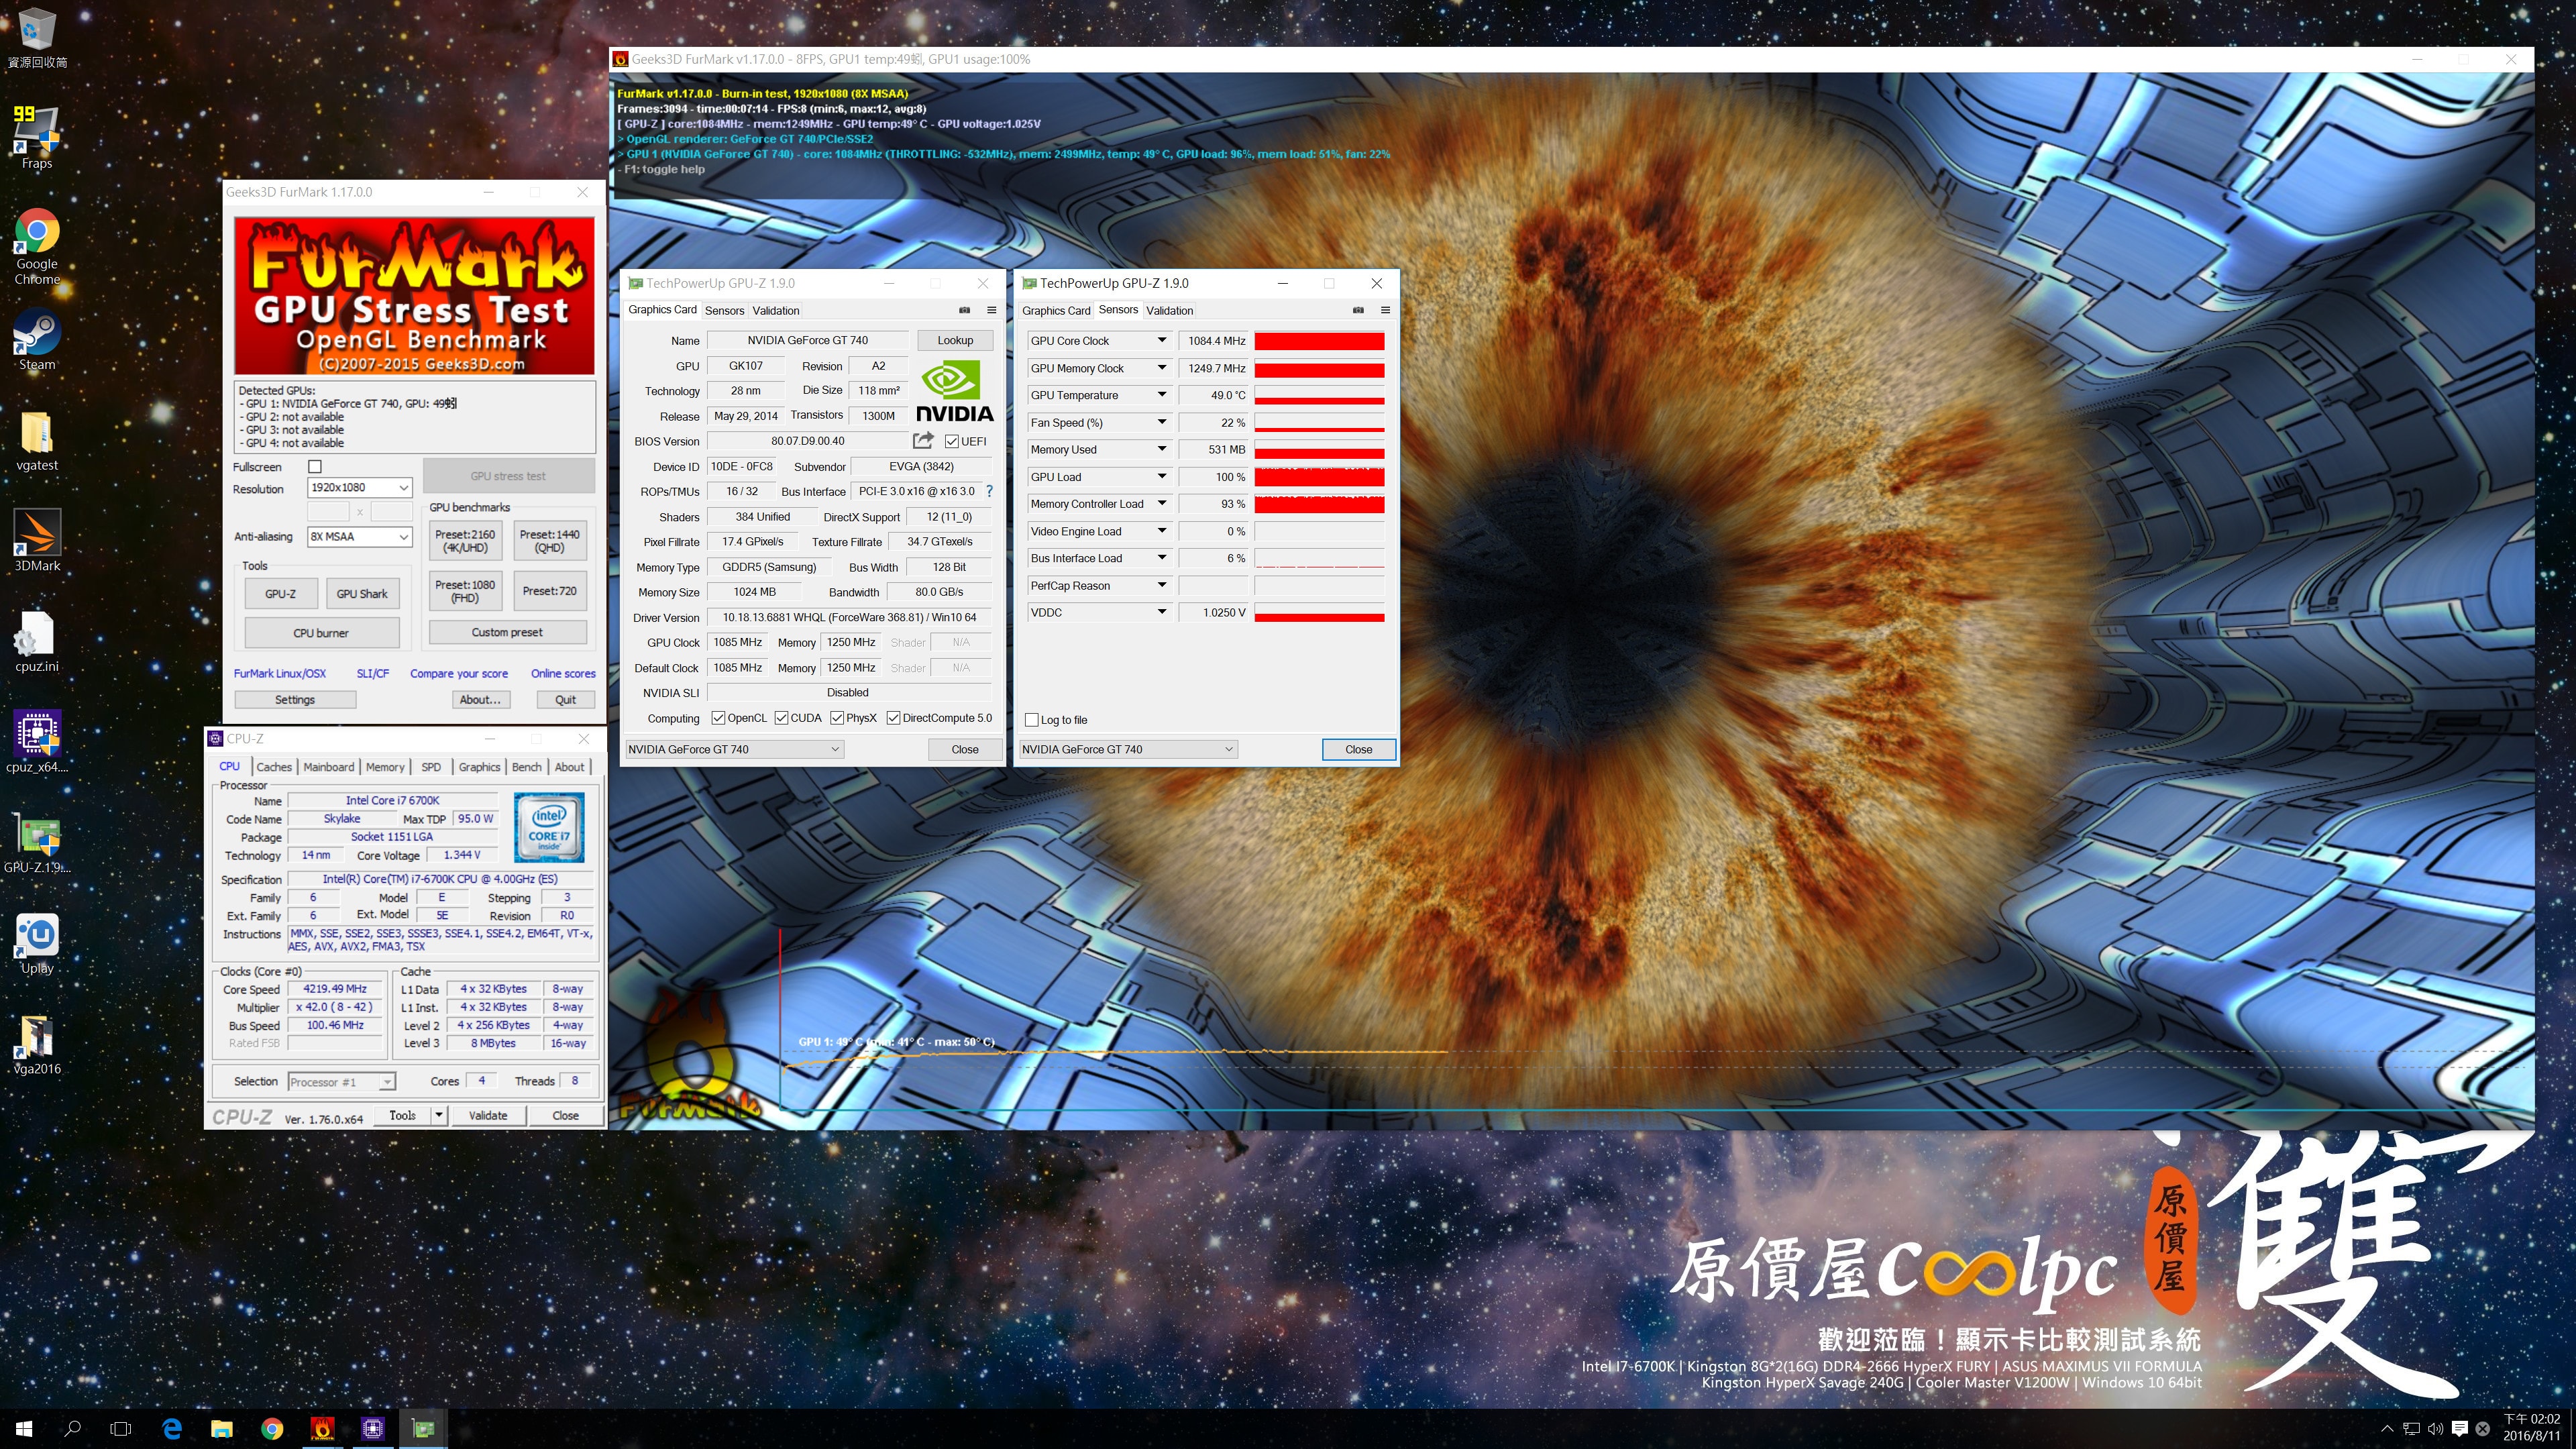Viewport: 2576px width, 1449px height.
Task: Open the vga2016 desktop shortcut
Action: point(36,1043)
